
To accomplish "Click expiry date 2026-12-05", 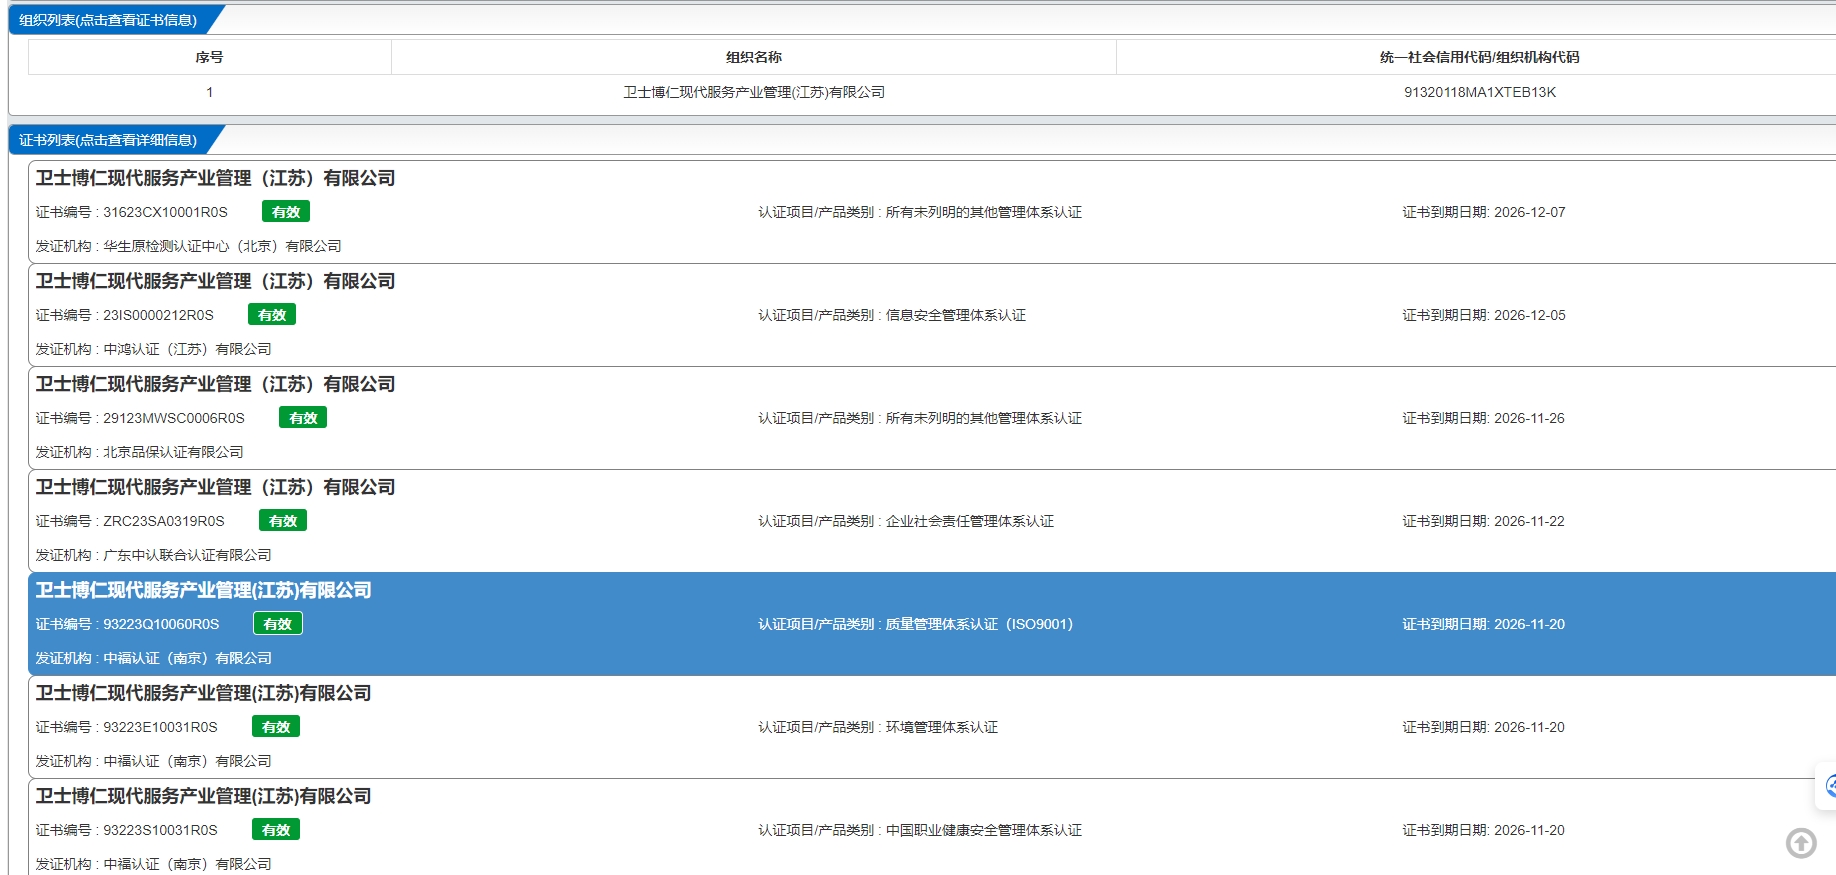I will [1529, 315].
